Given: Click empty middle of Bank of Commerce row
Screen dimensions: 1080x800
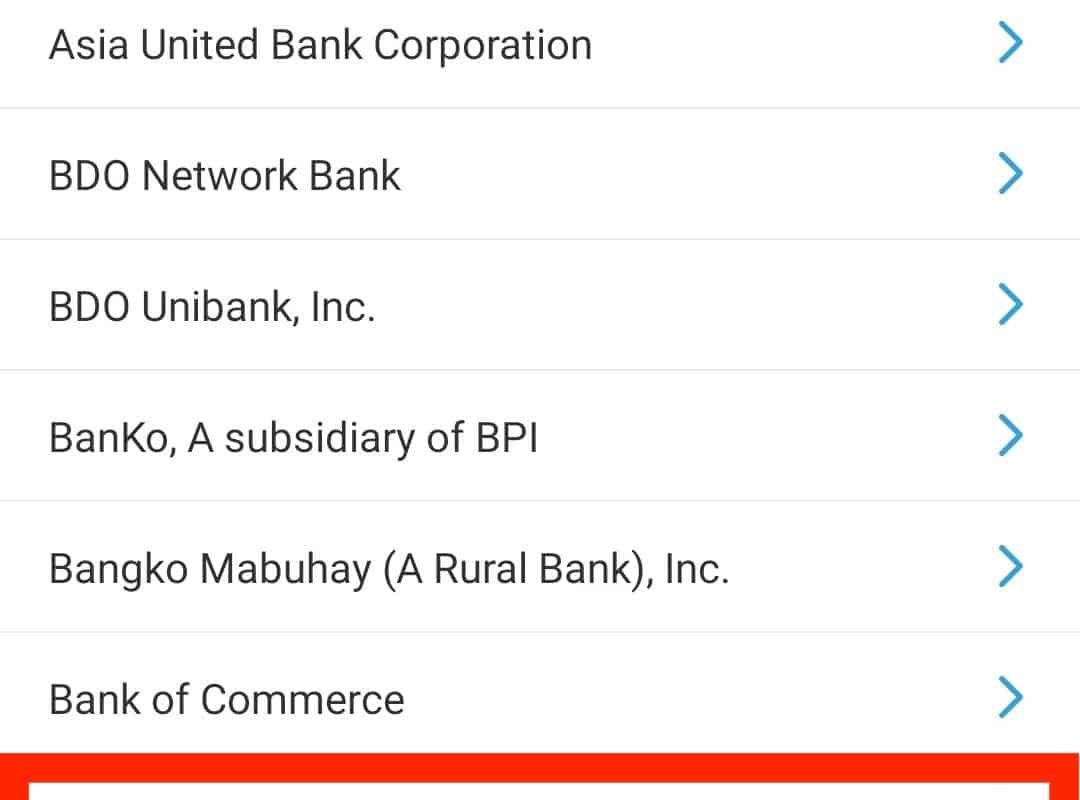Looking at the screenshot, I should 700,699.
